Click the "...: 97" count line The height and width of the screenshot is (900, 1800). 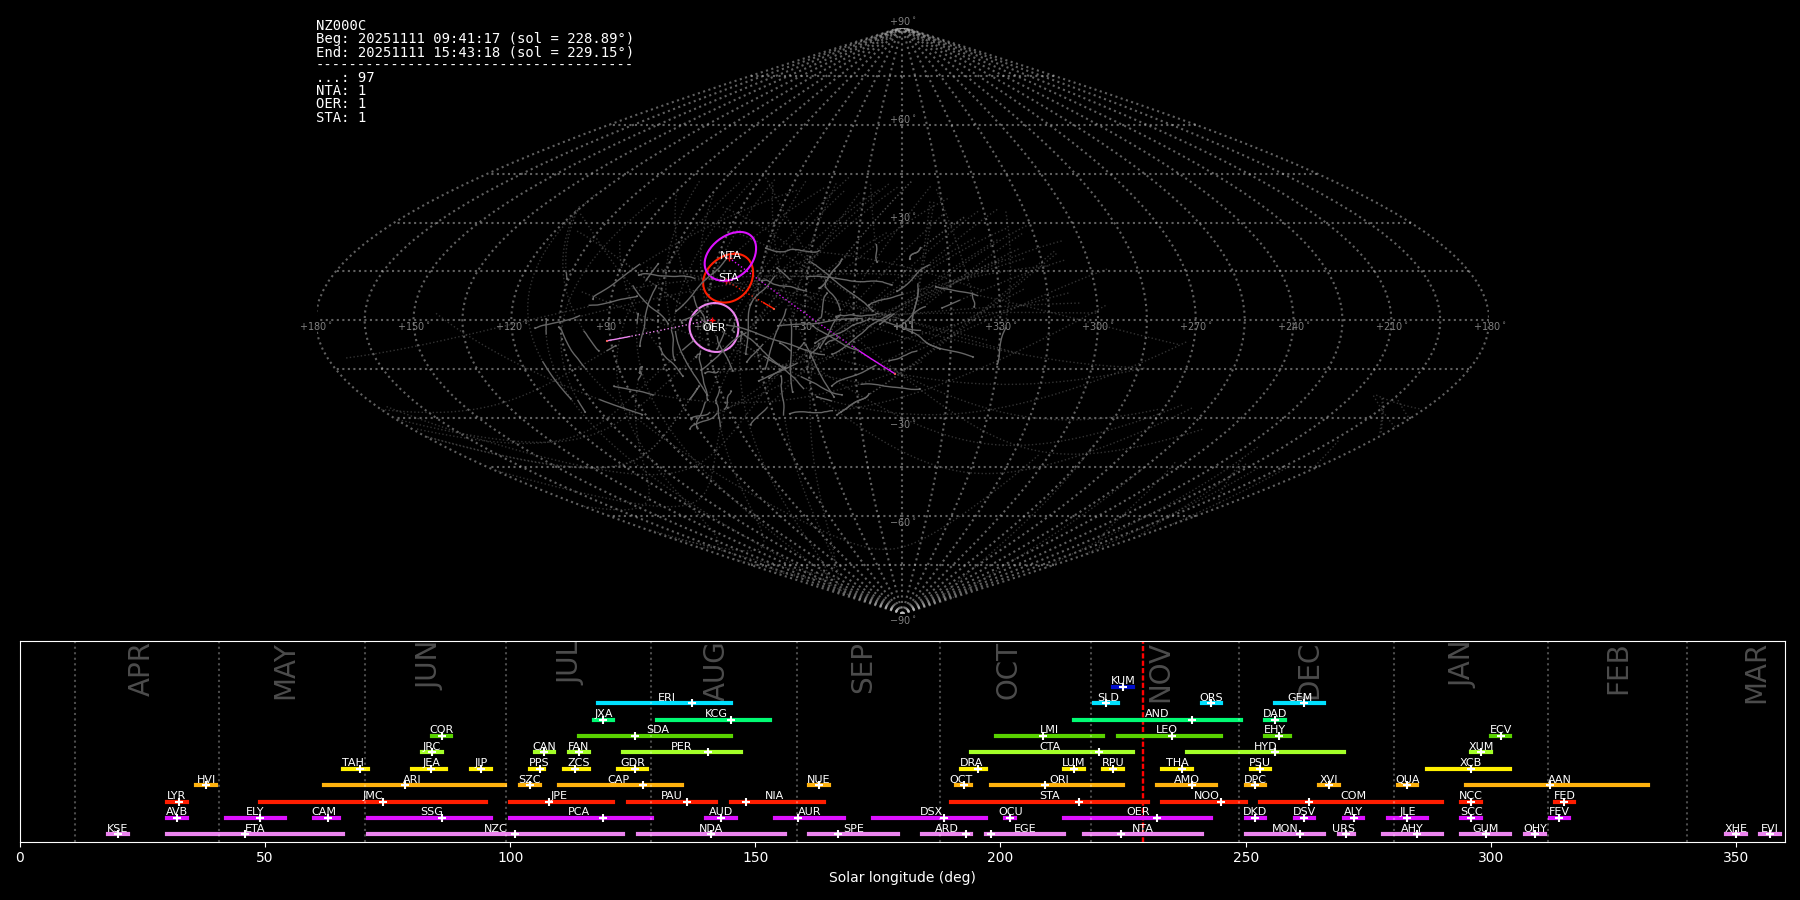click(x=345, y=78)
